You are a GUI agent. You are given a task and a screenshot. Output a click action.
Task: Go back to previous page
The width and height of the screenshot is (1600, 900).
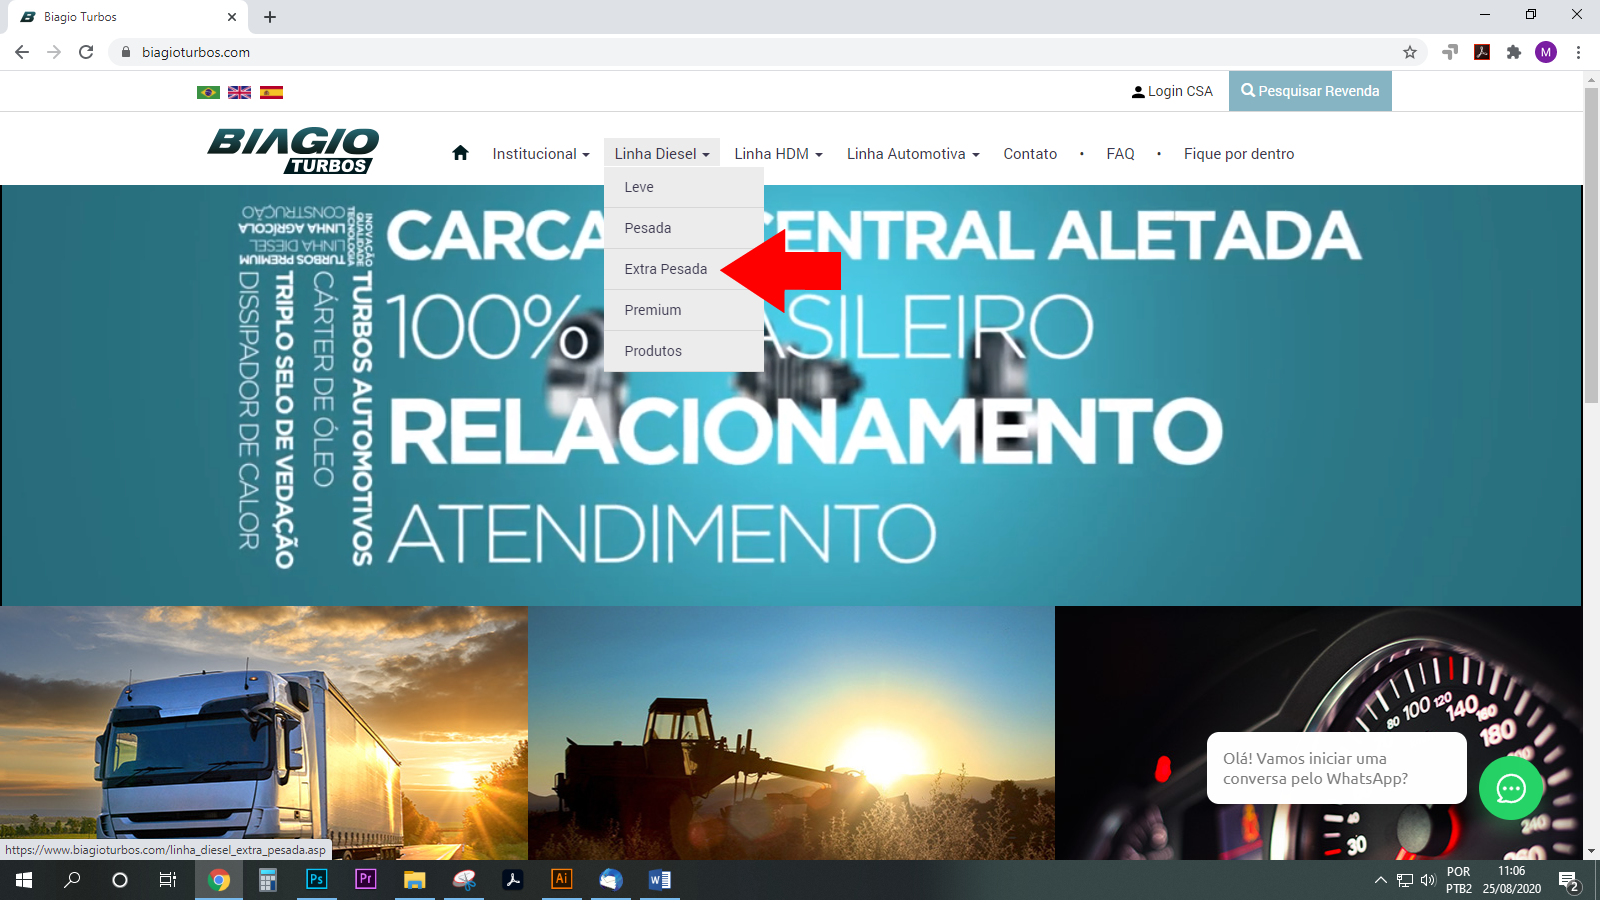coord(22,52)
